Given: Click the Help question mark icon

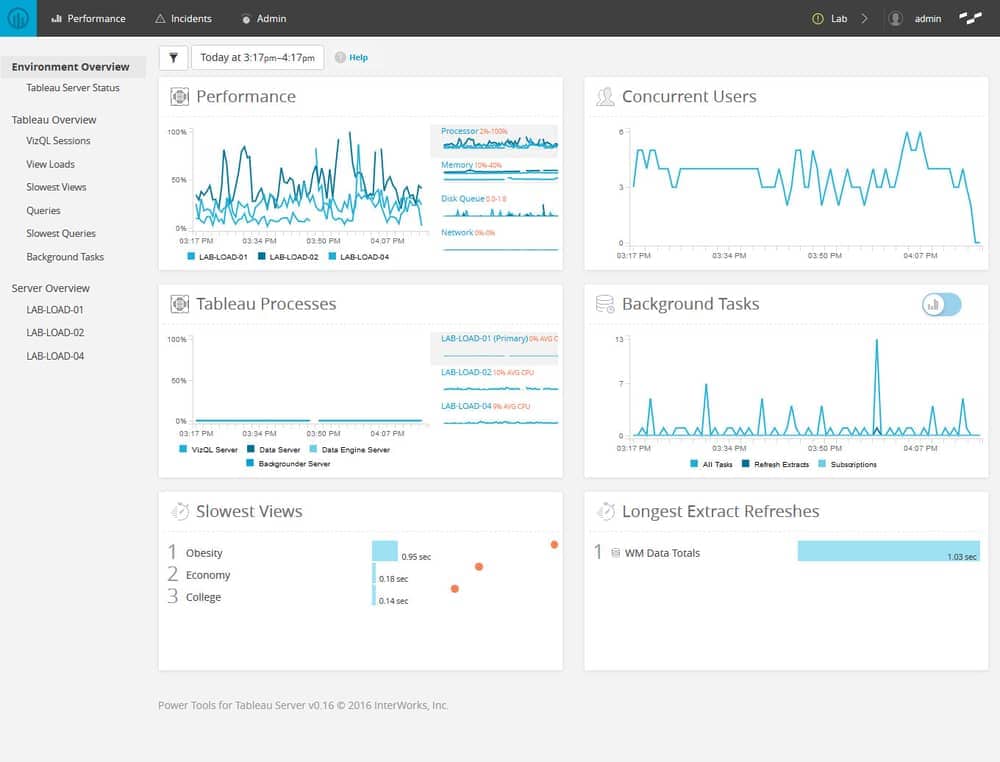Looking at the screenshot, I should coord(340,57).
